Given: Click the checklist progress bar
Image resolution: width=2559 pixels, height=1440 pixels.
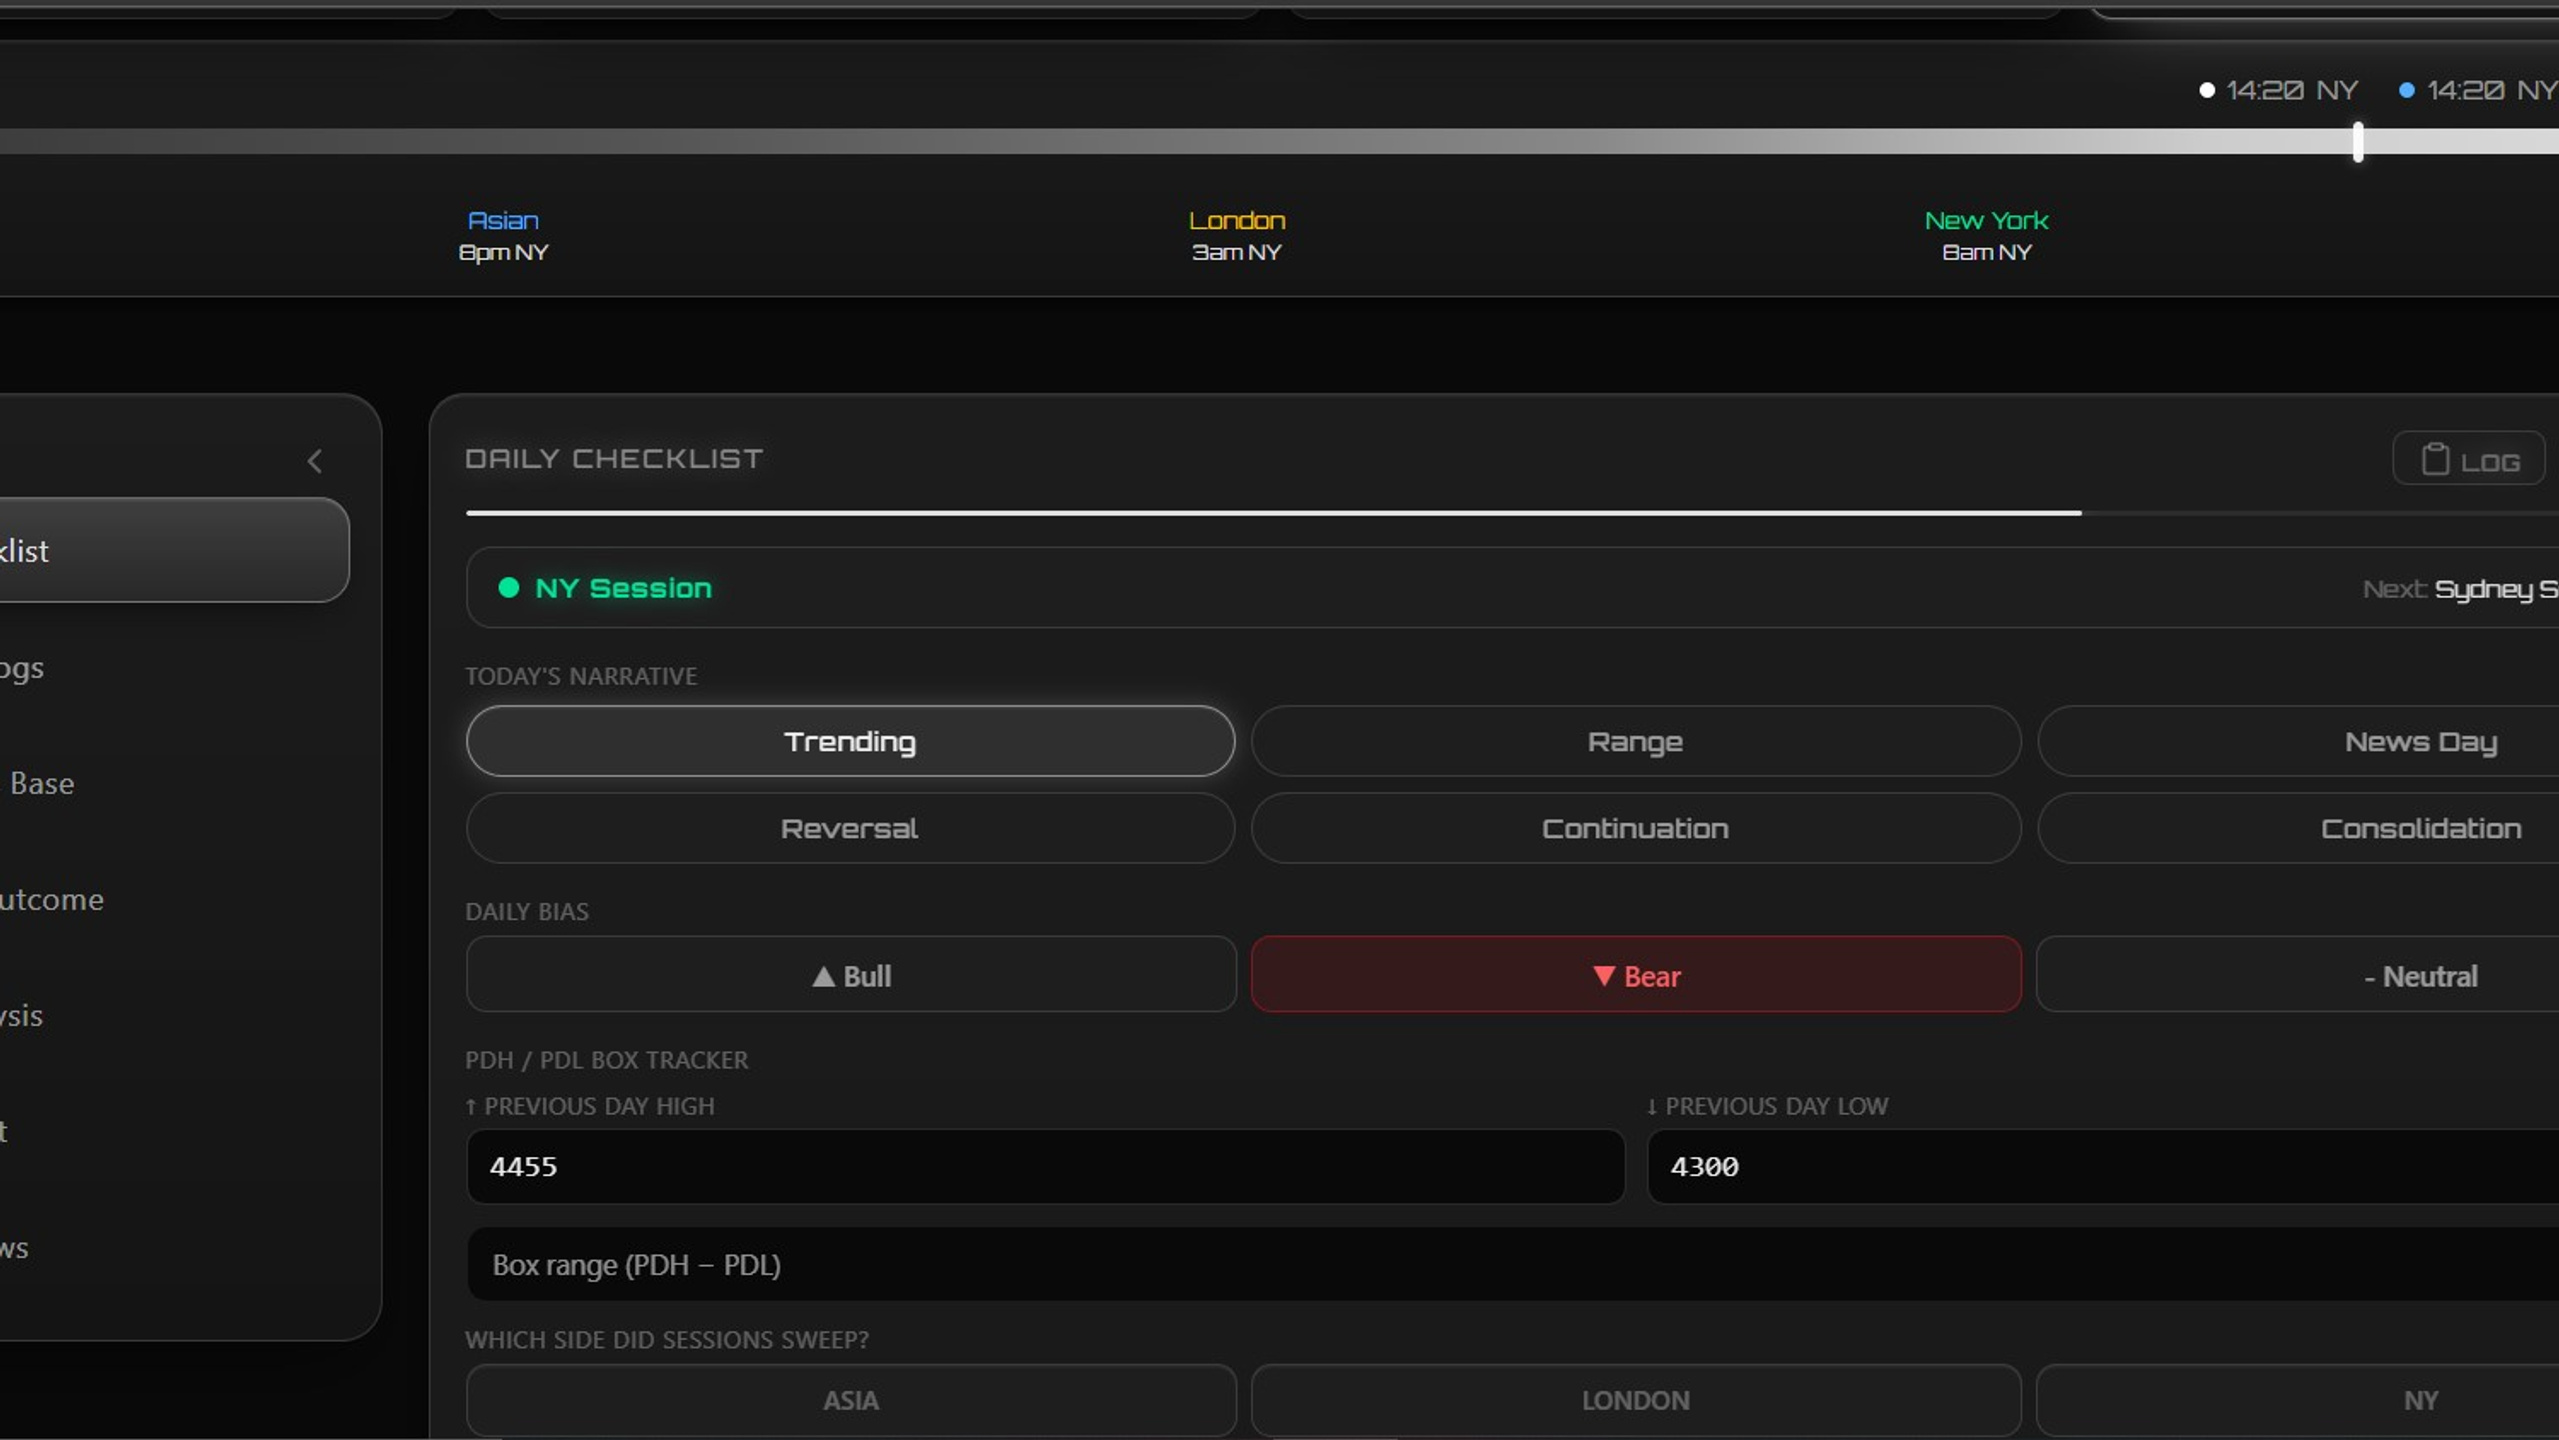Looking at the screenshot, I should coord(1512,513).
